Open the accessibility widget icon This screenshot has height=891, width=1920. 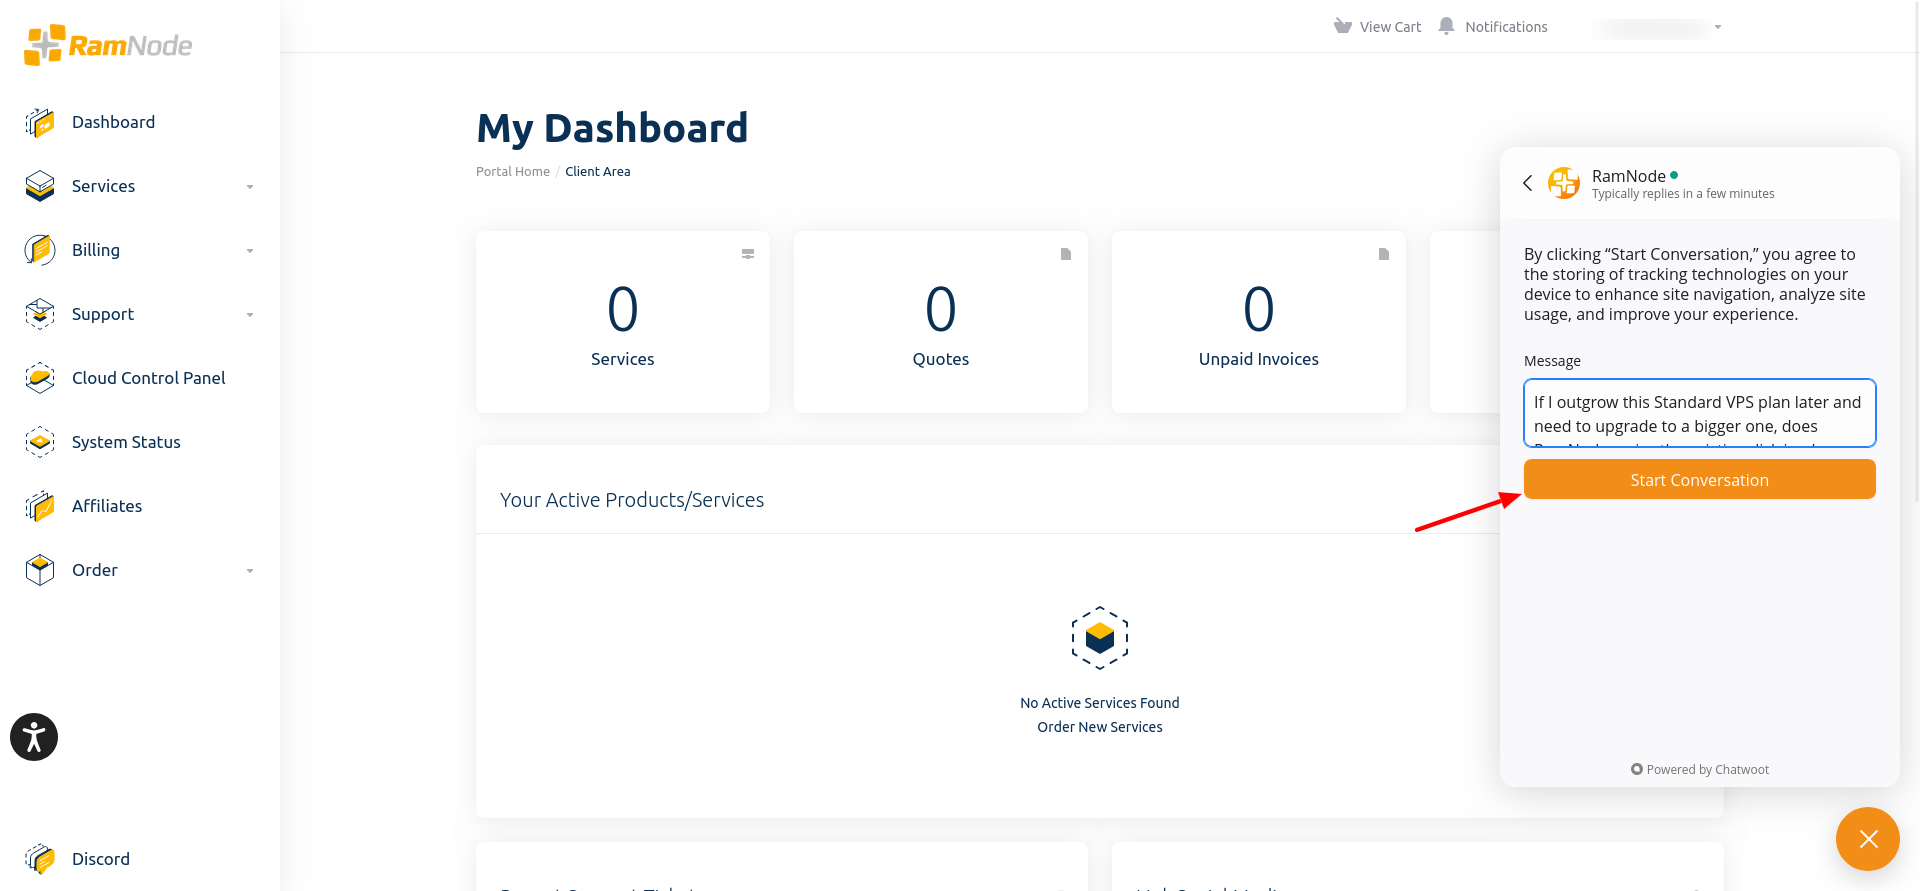pyautogui.click(x=34, y=737)
